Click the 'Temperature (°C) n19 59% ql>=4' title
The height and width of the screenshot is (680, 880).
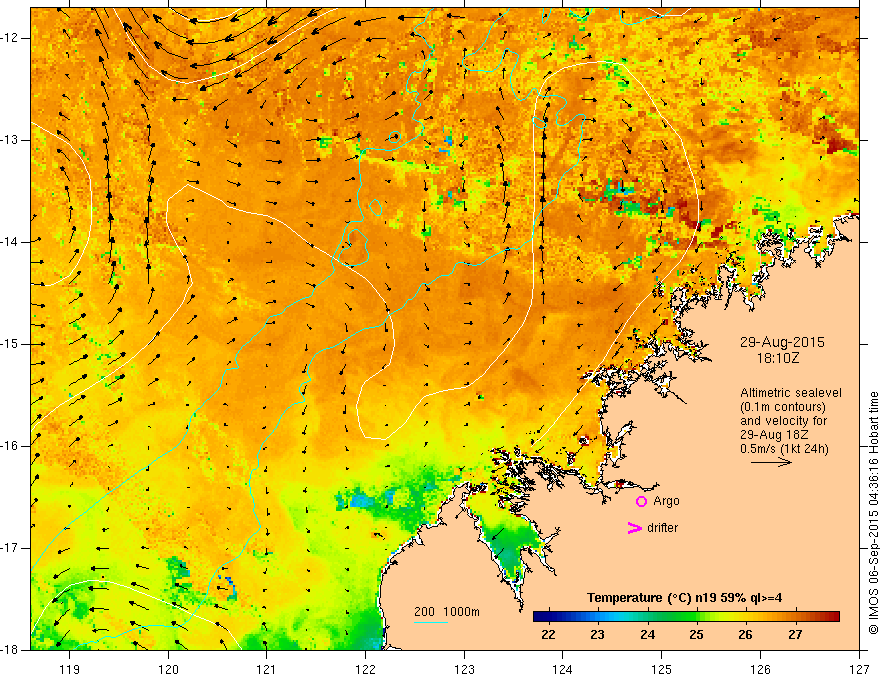[684, 598]
